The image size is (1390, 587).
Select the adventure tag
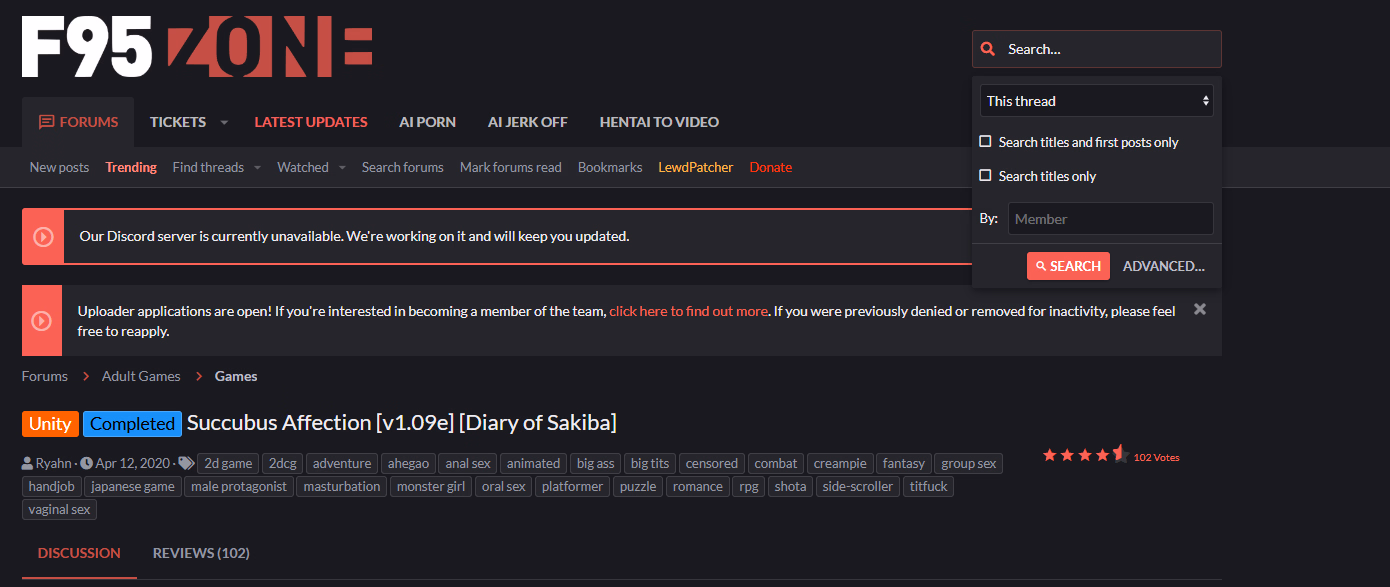tap(342, 463)
